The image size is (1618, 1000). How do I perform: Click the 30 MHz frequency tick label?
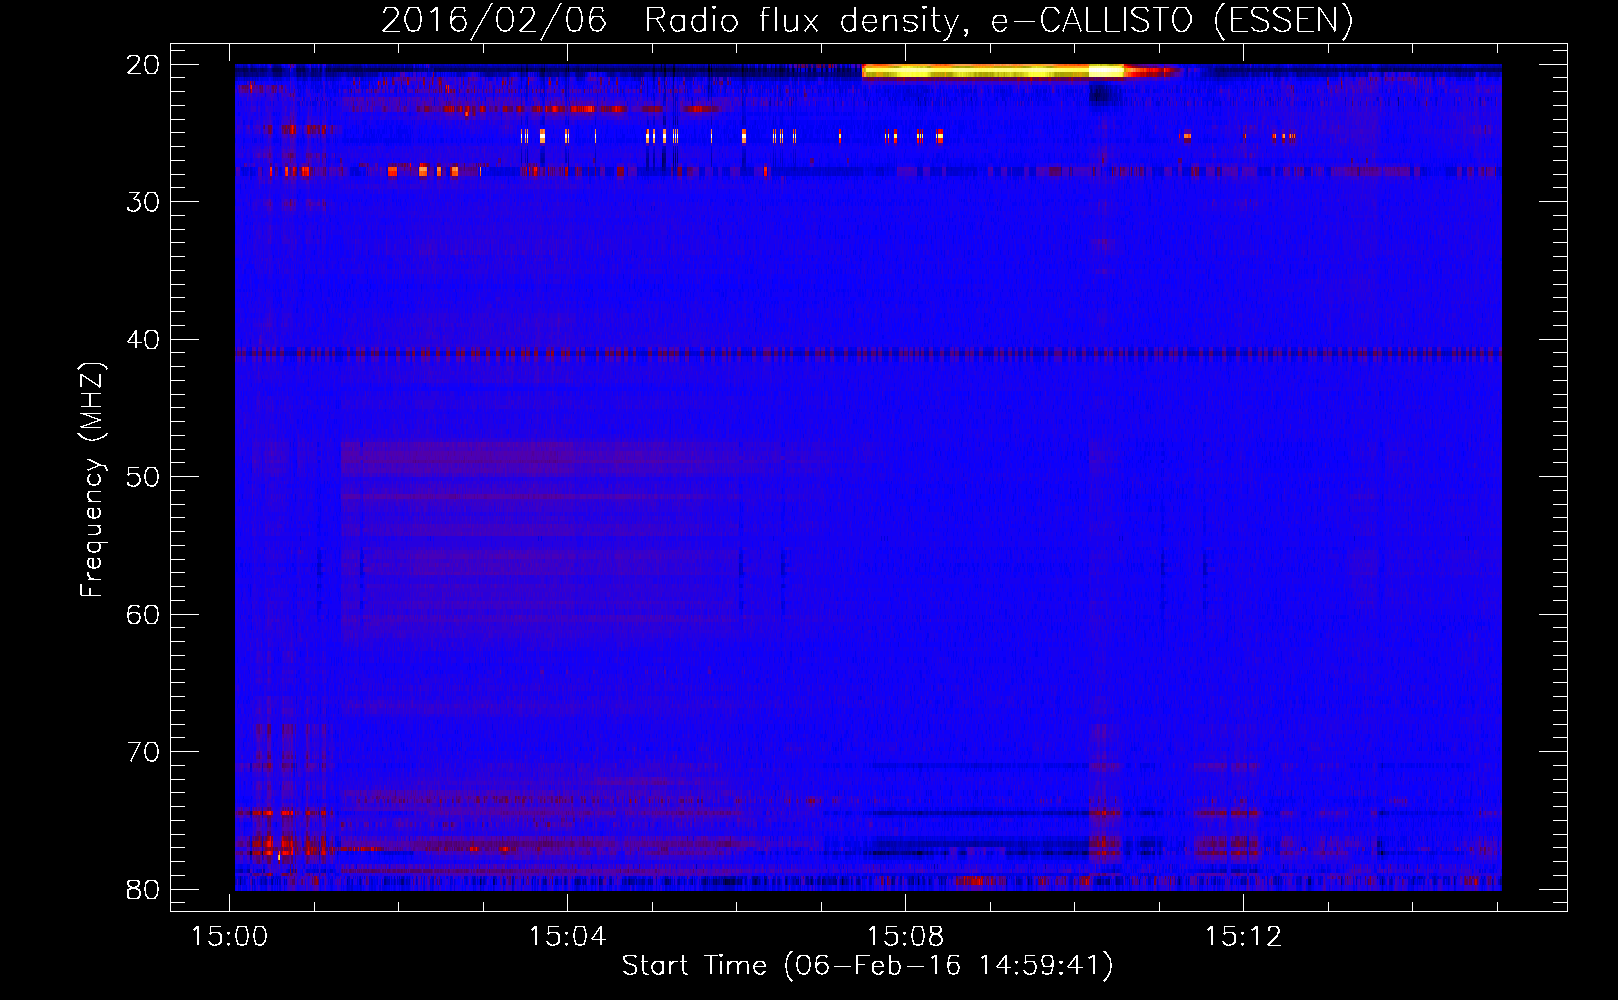143,202
